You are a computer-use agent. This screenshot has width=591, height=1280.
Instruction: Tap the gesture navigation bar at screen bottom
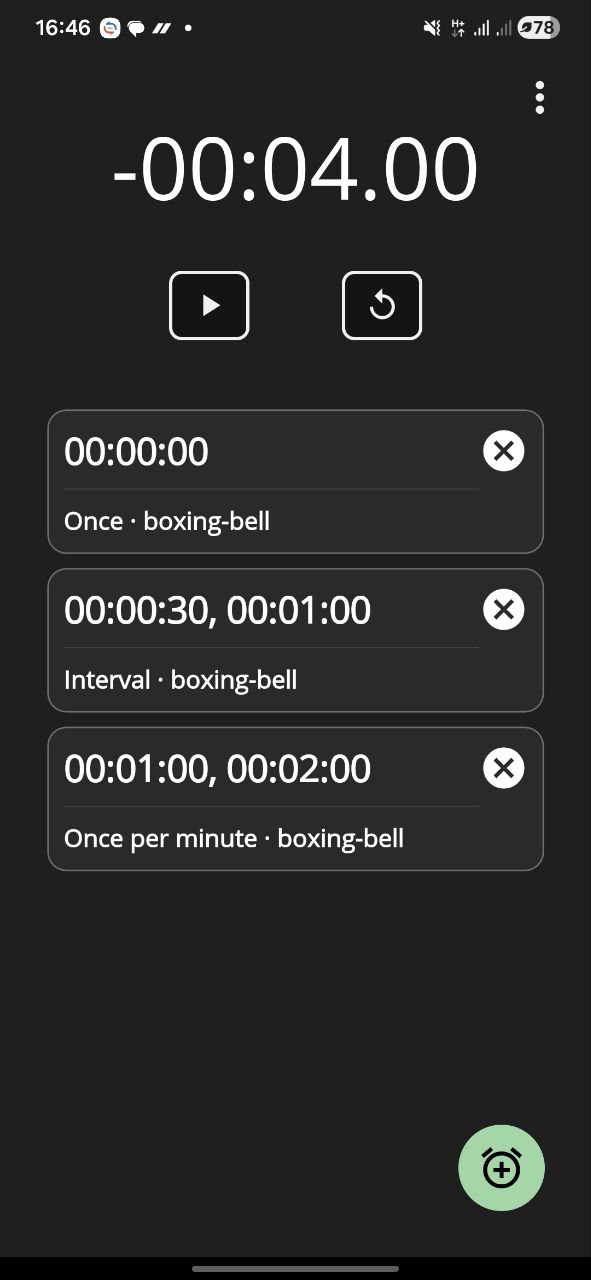point(295,1268)
